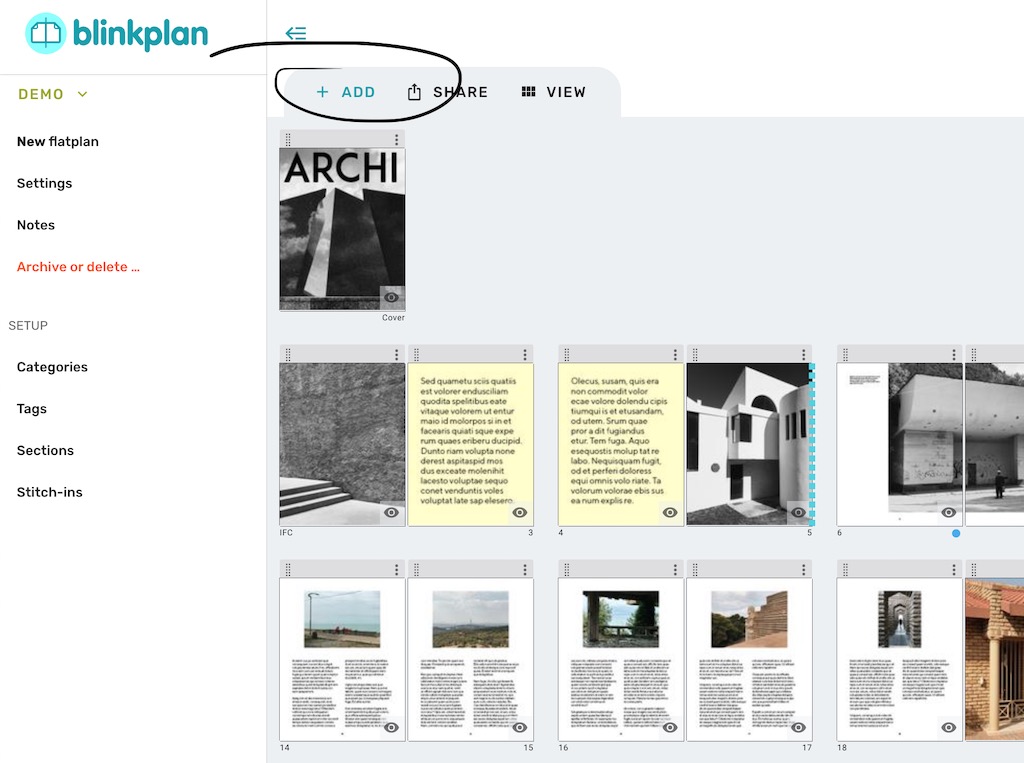
Task: Click the New flatplan link
Action: tap(57, 141)
